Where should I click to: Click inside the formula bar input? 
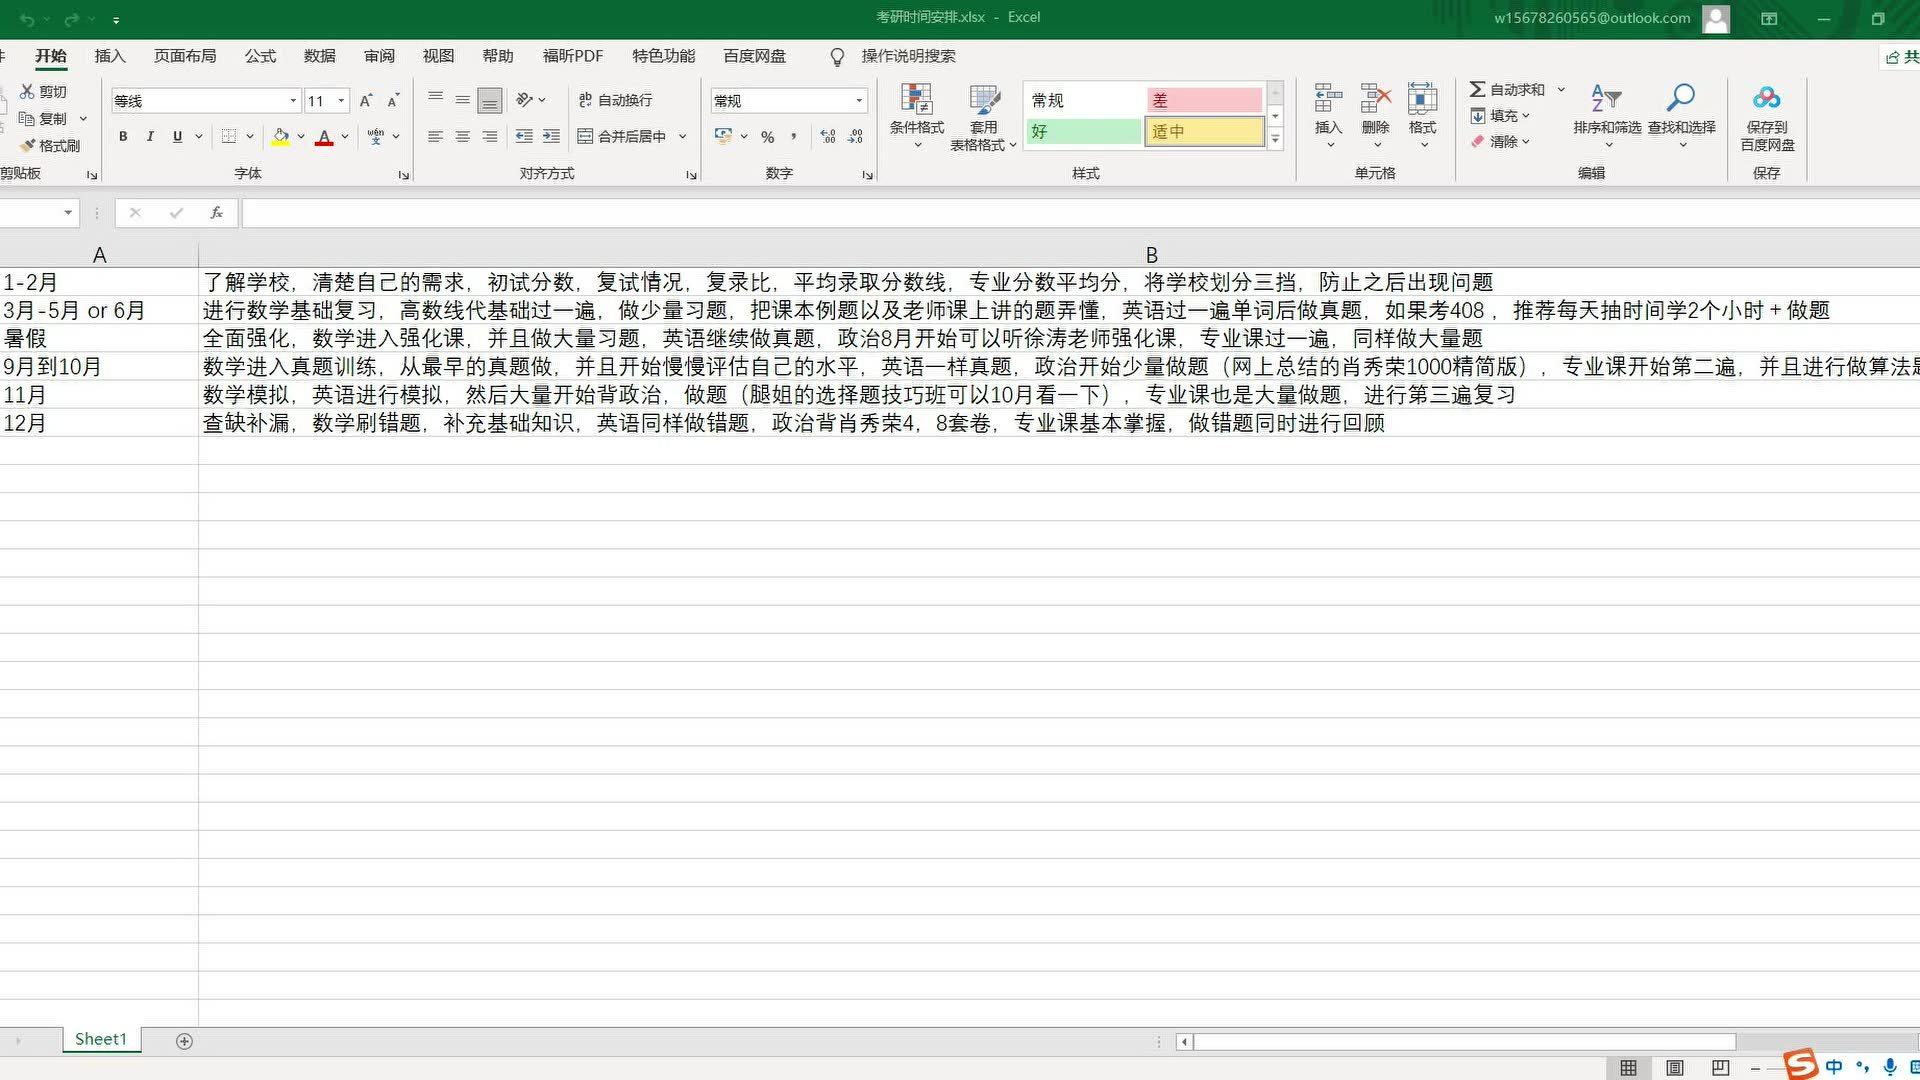coord(1000,213)
